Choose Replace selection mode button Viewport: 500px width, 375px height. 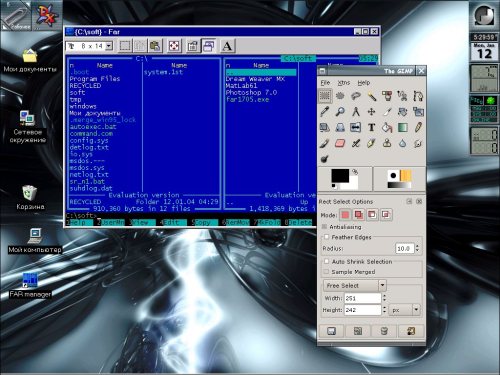tap(345, 215)
